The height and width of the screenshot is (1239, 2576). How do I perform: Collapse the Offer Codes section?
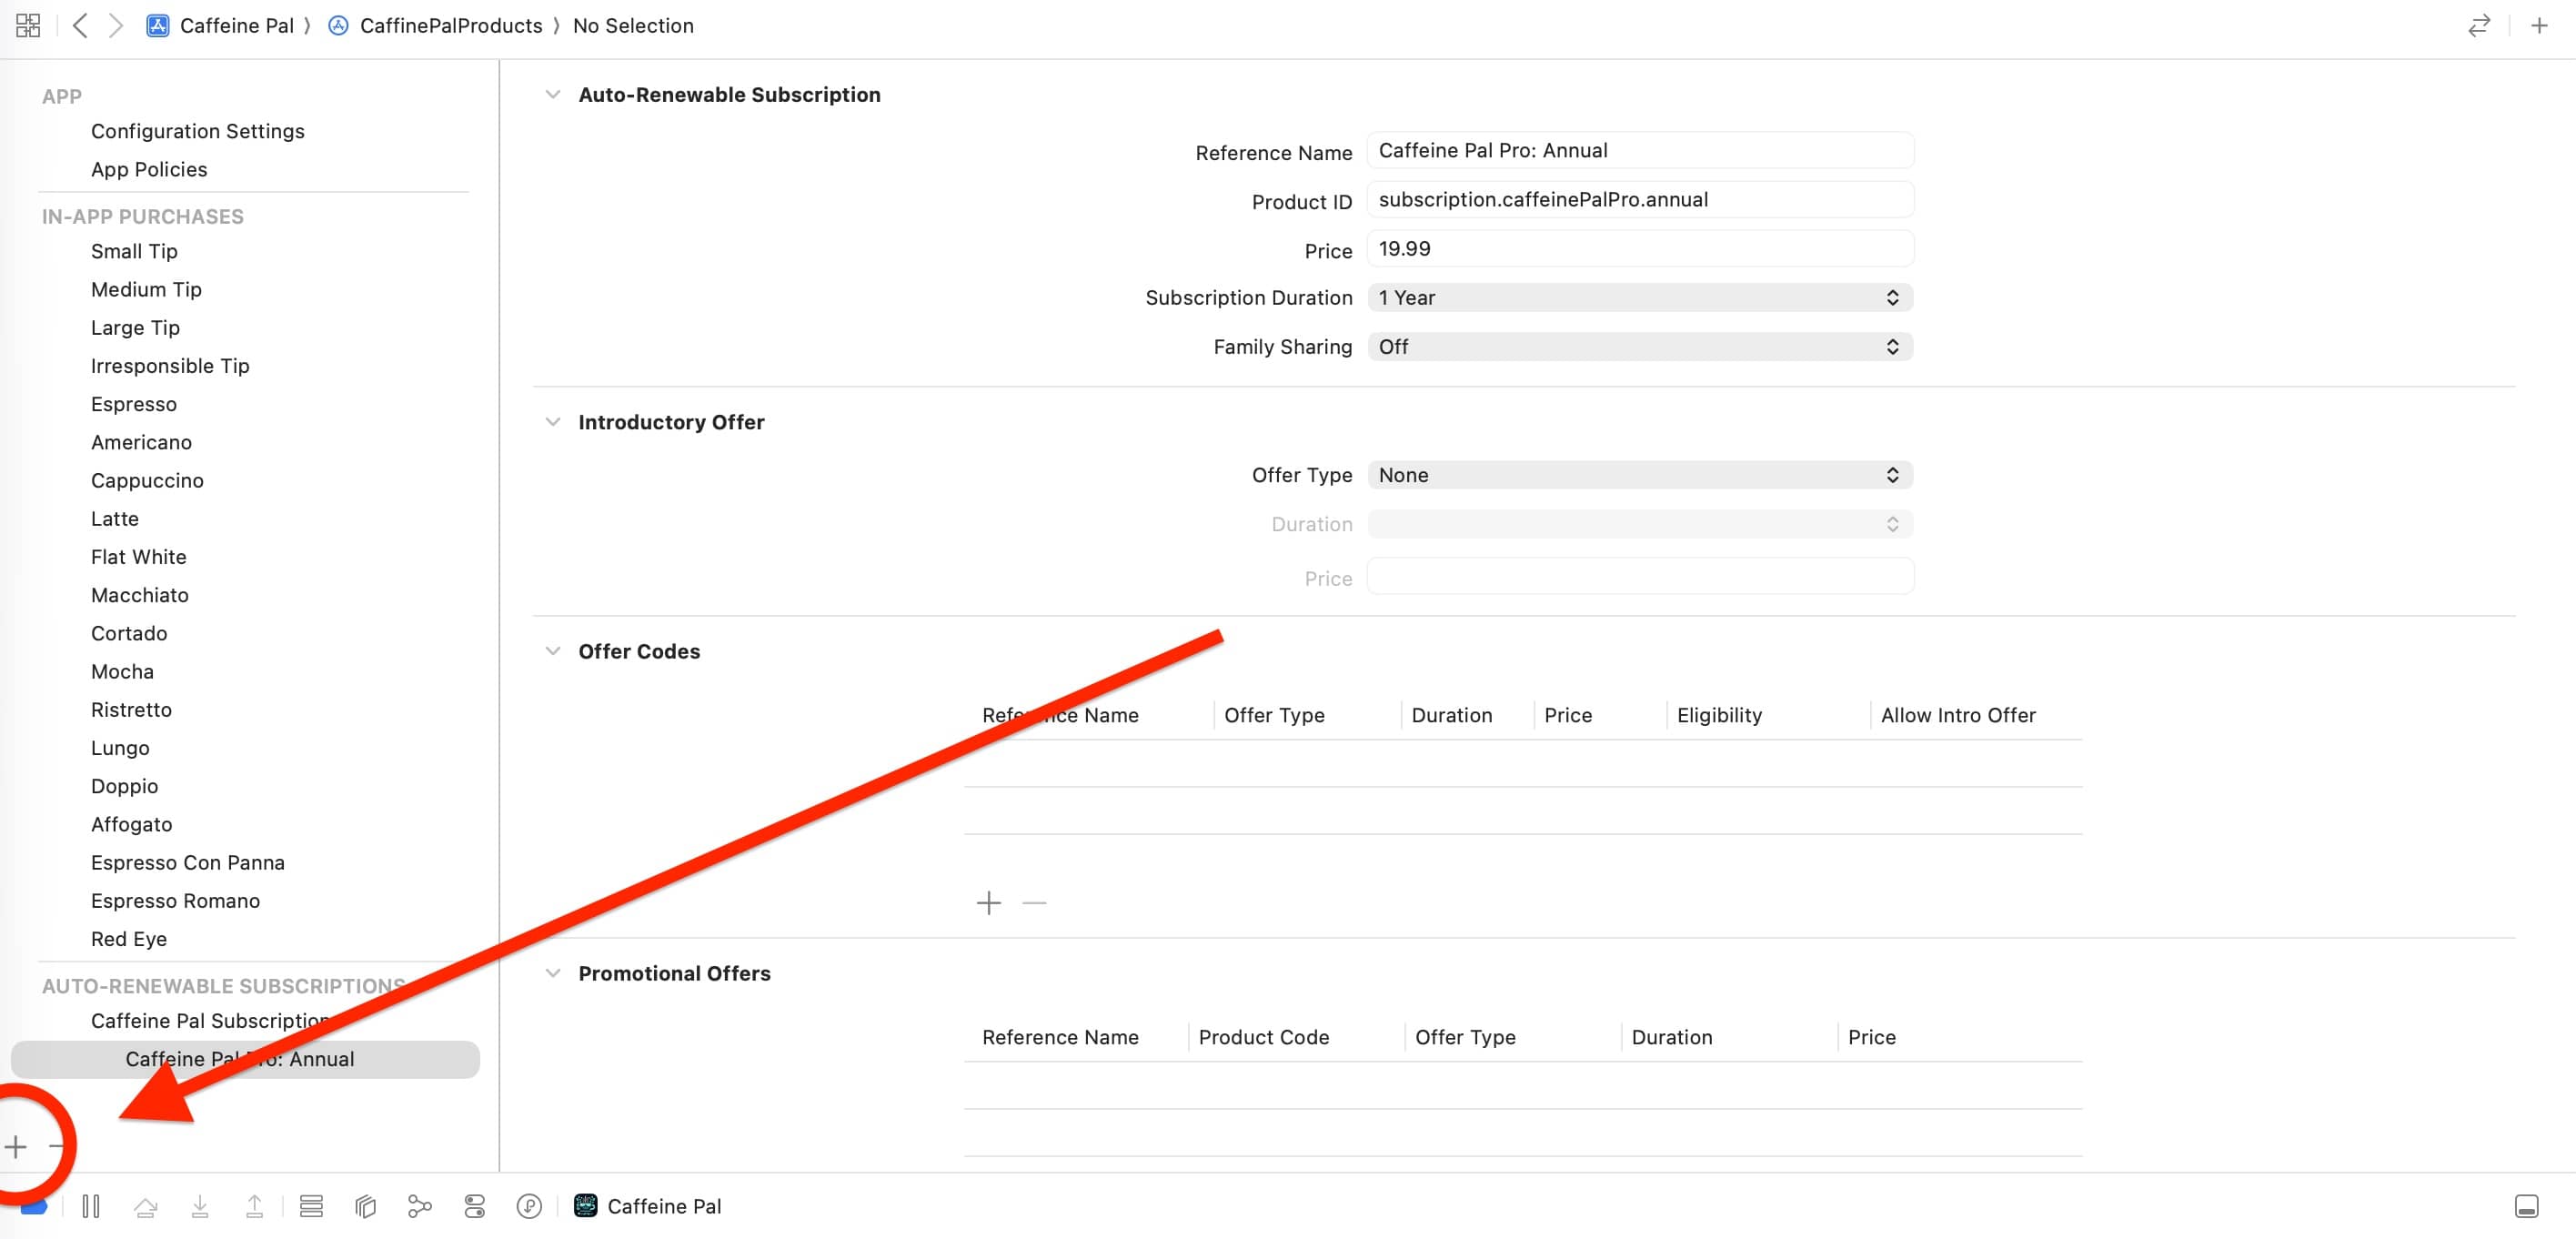(552, 651)
